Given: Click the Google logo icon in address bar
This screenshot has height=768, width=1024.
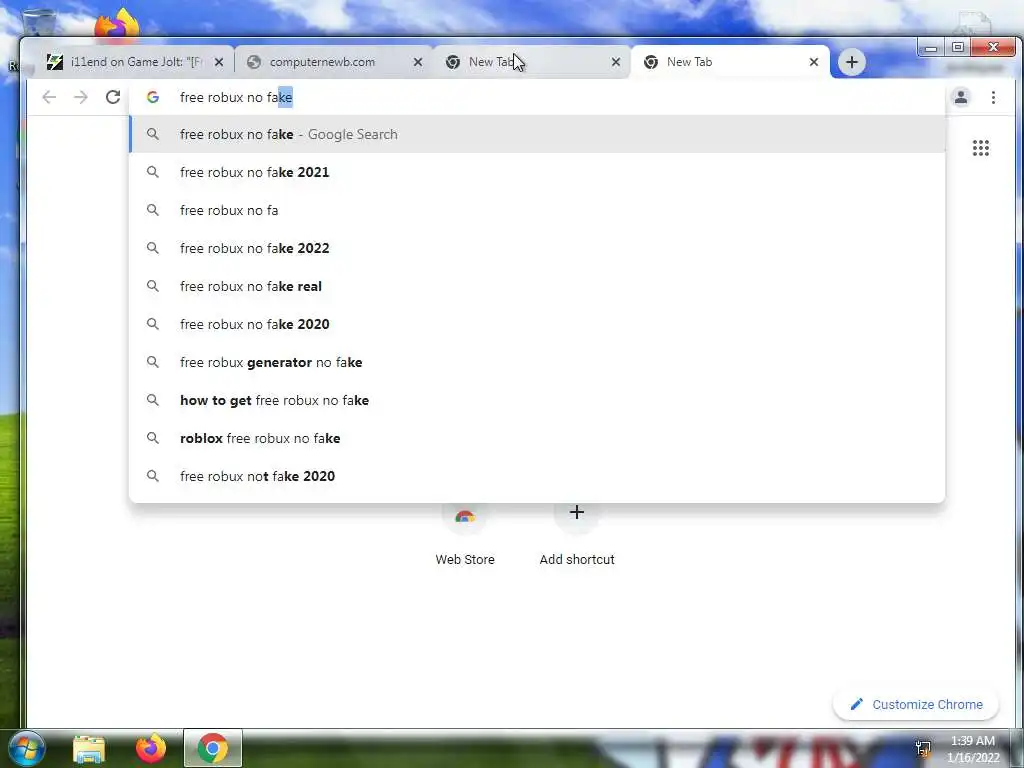Looking at the screenshot, I should point(153,97).
